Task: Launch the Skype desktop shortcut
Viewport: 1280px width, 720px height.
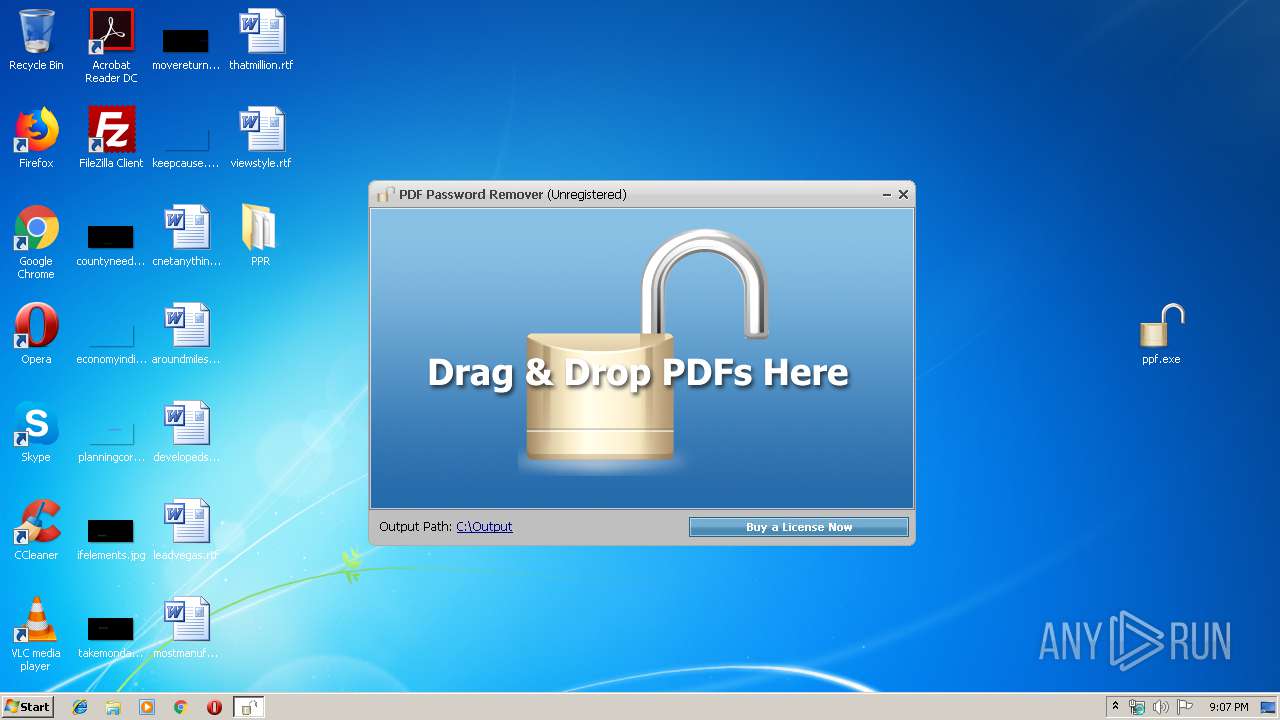Action: pos(36,433)
